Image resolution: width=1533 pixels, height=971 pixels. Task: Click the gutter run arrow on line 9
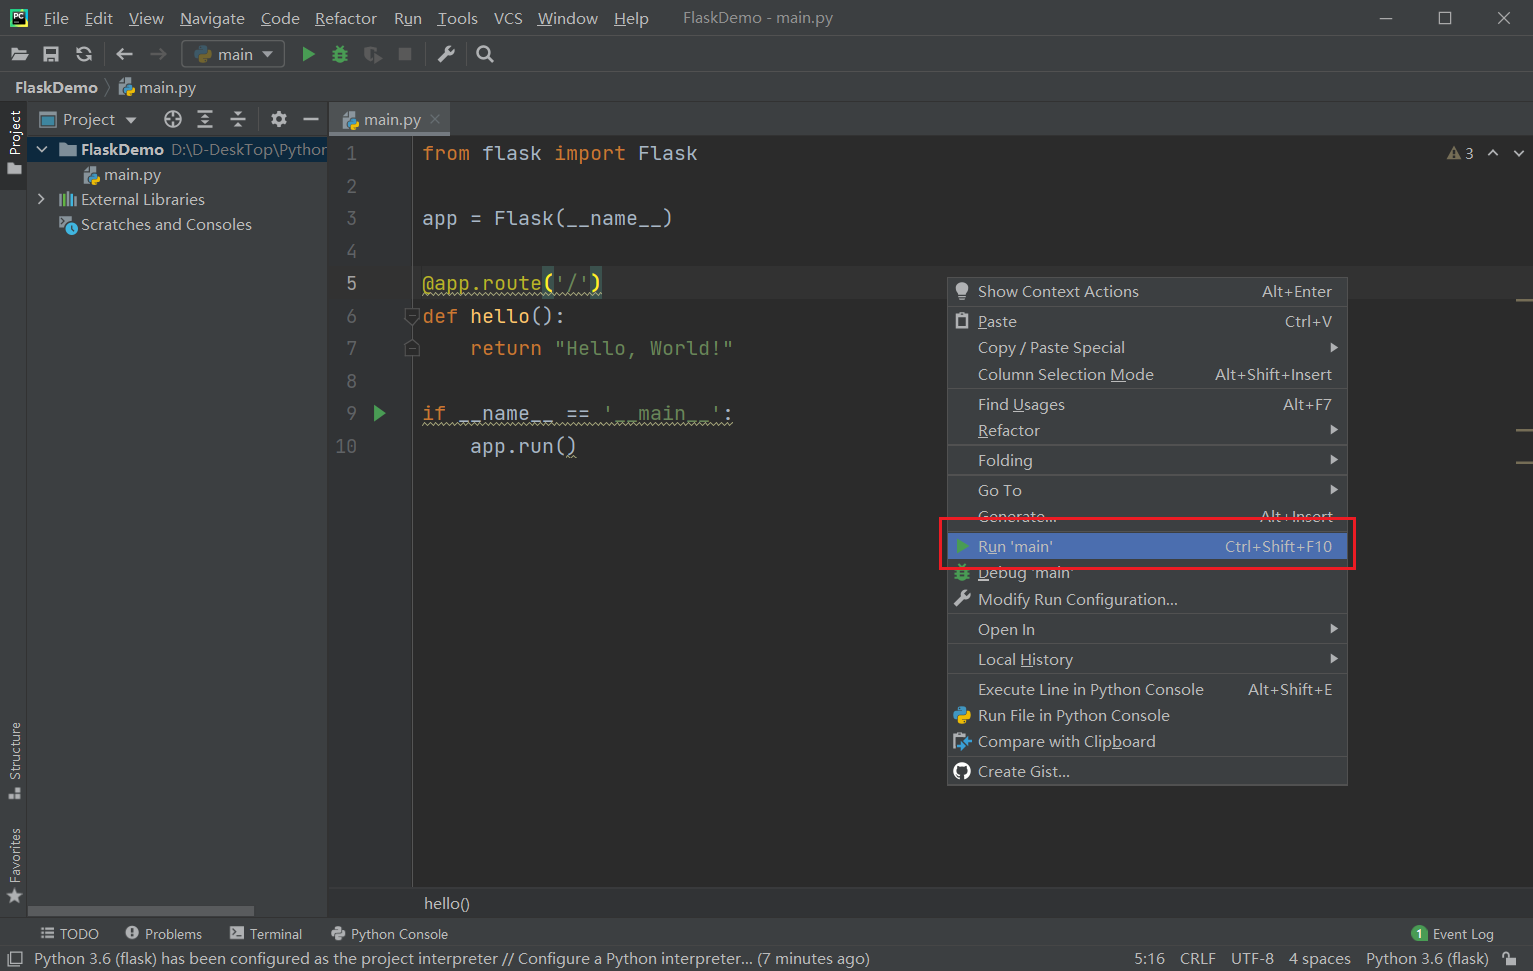[x=380, y=413]
